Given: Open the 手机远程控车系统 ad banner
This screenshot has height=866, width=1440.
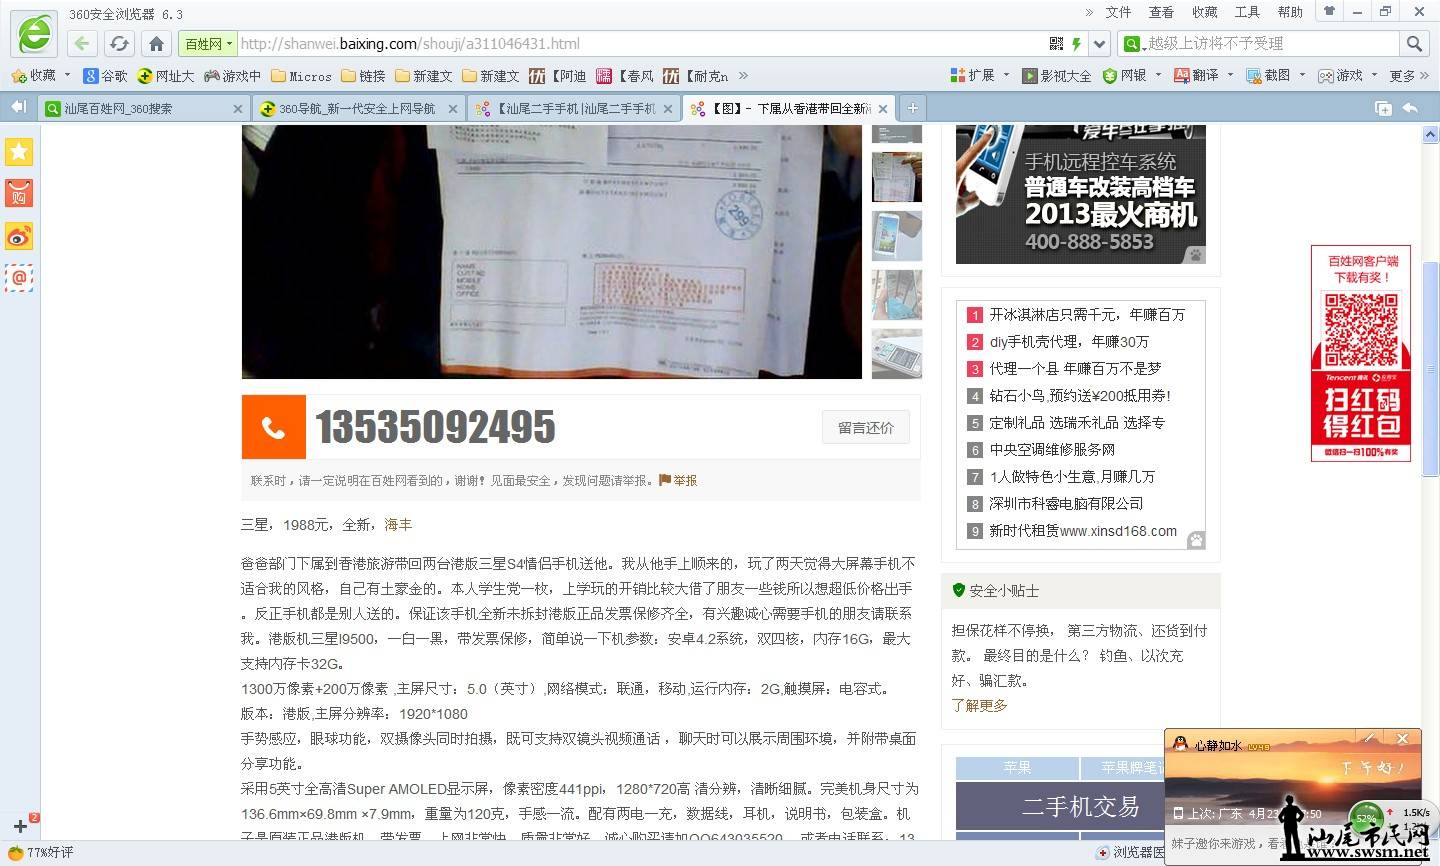Looking at the screenshot, I should (1081, 194).
